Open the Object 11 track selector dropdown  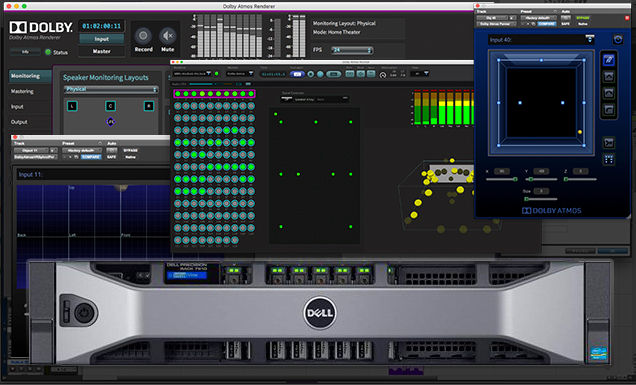(32, 151)
